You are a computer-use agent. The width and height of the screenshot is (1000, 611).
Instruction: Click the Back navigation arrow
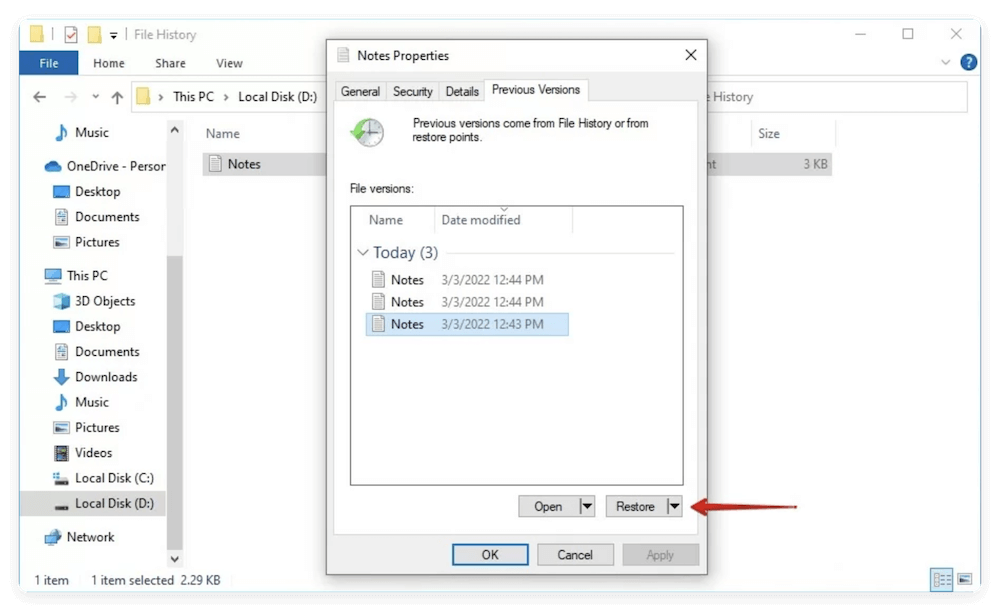[38, 96]
